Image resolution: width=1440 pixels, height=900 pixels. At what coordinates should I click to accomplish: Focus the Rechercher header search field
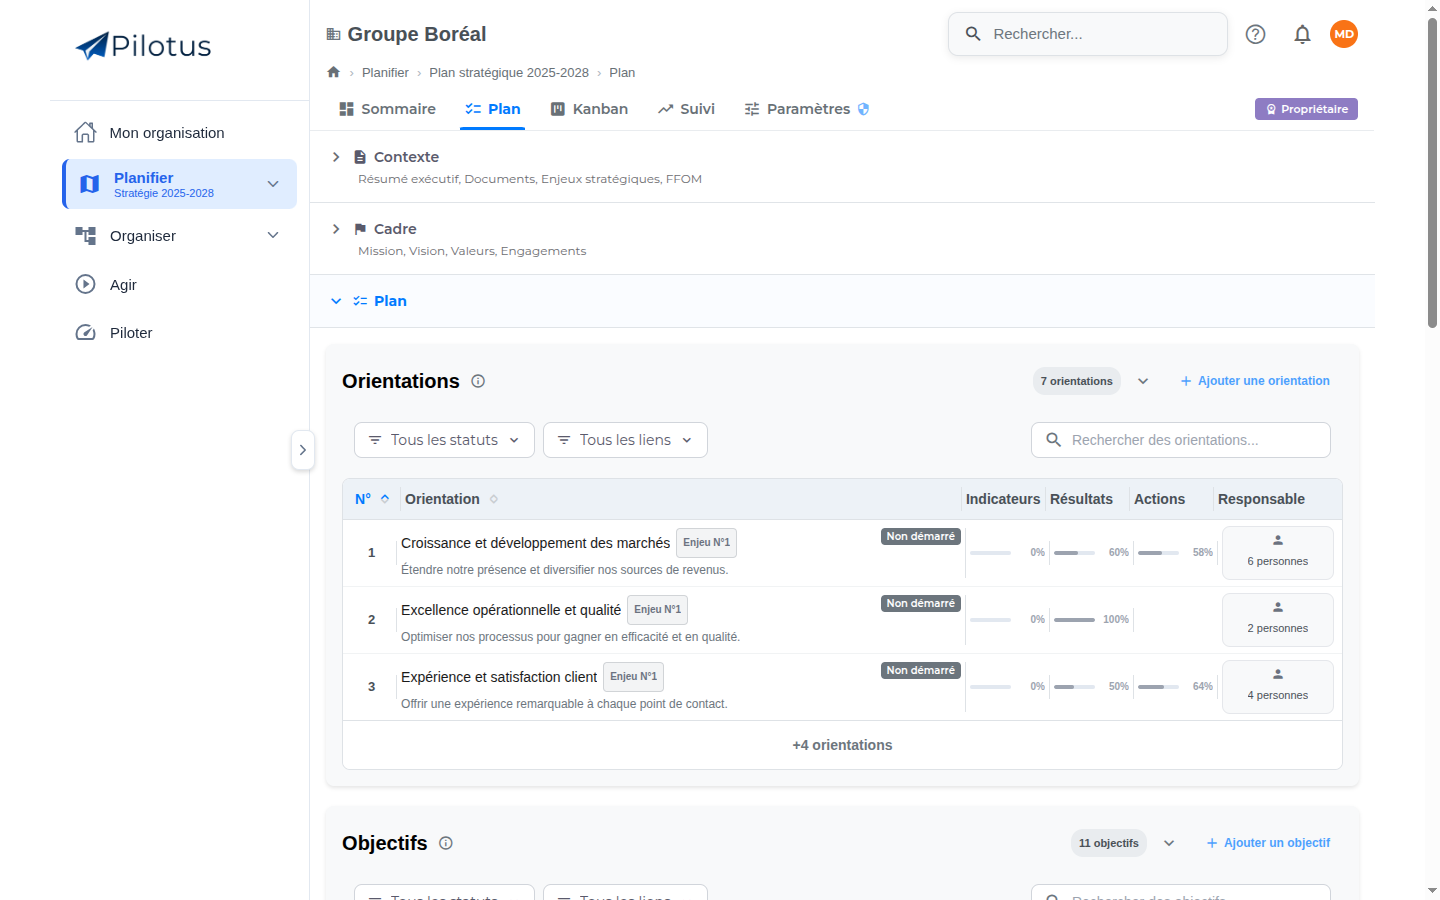(x=1088, y=34)
